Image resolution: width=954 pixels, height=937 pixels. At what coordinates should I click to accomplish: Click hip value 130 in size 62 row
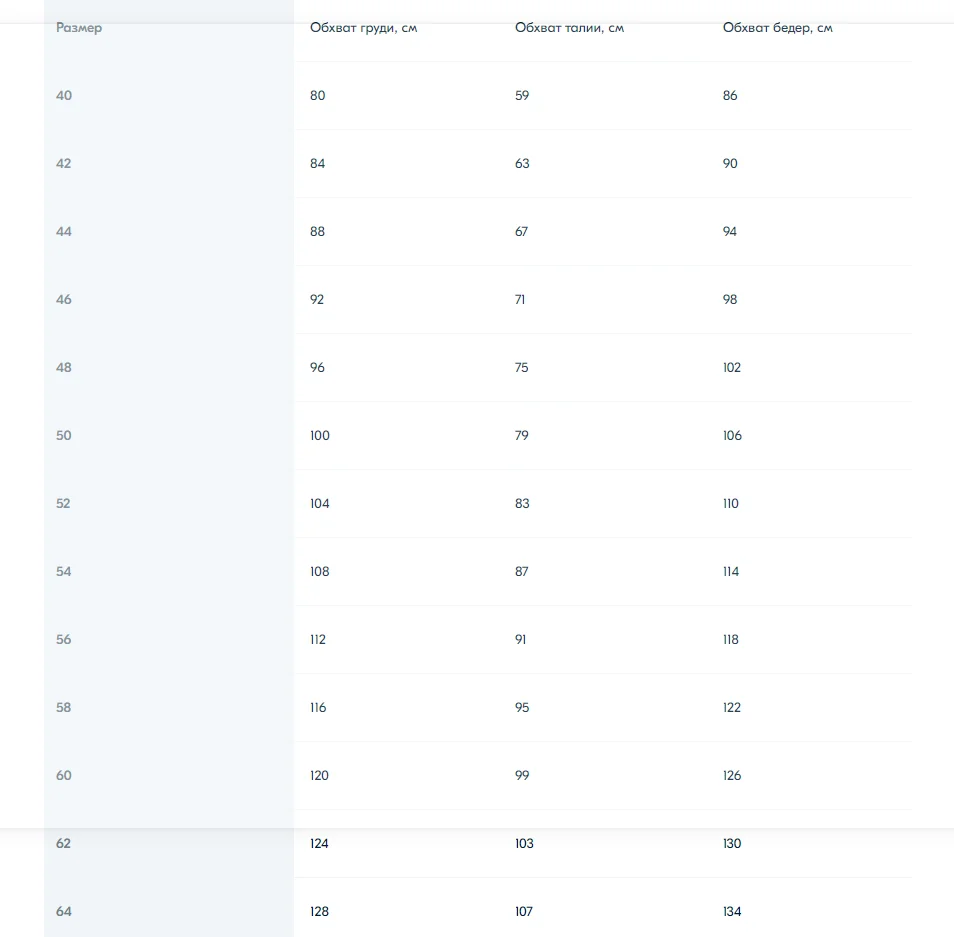[732, 843]
